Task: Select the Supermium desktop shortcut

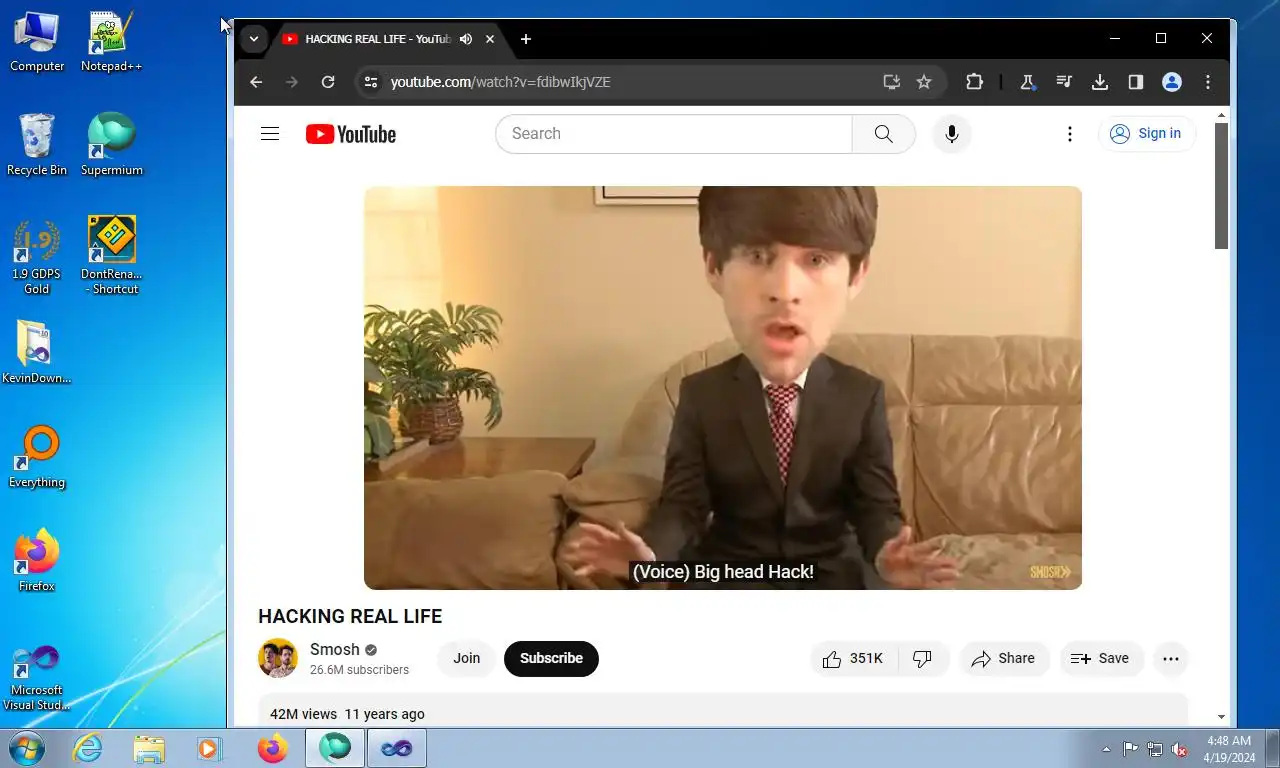Action: pos(111,145)
